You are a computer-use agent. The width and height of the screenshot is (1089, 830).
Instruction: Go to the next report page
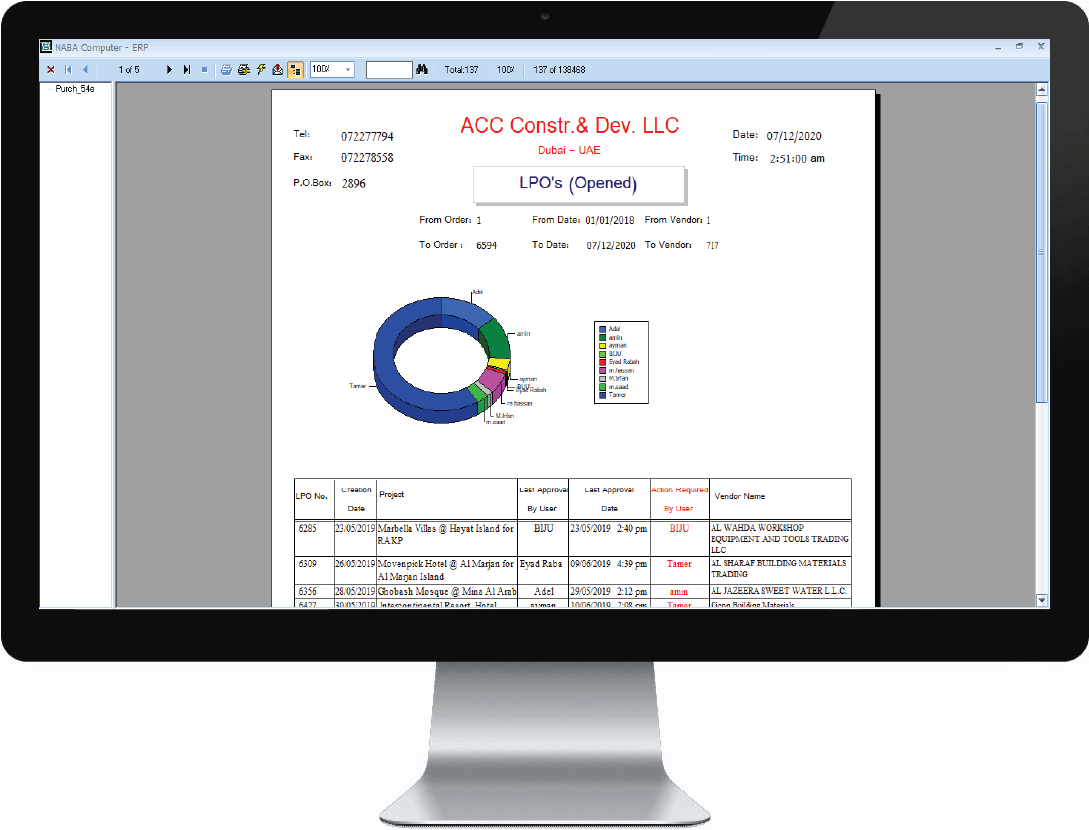[169, 69]
